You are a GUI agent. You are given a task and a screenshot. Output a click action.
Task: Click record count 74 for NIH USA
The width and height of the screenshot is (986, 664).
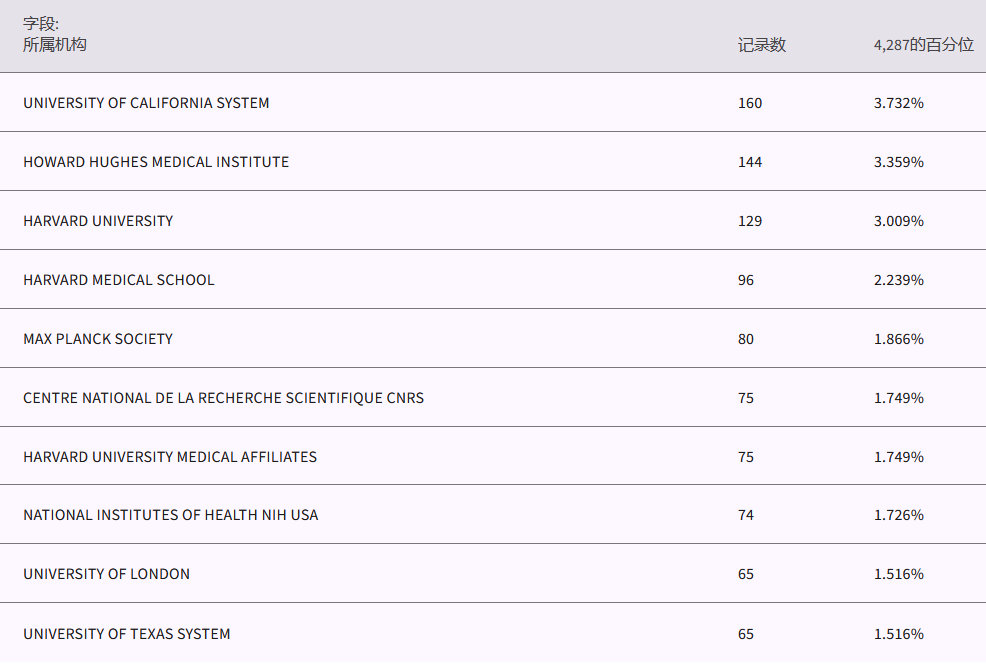click(x=746, y=515)
